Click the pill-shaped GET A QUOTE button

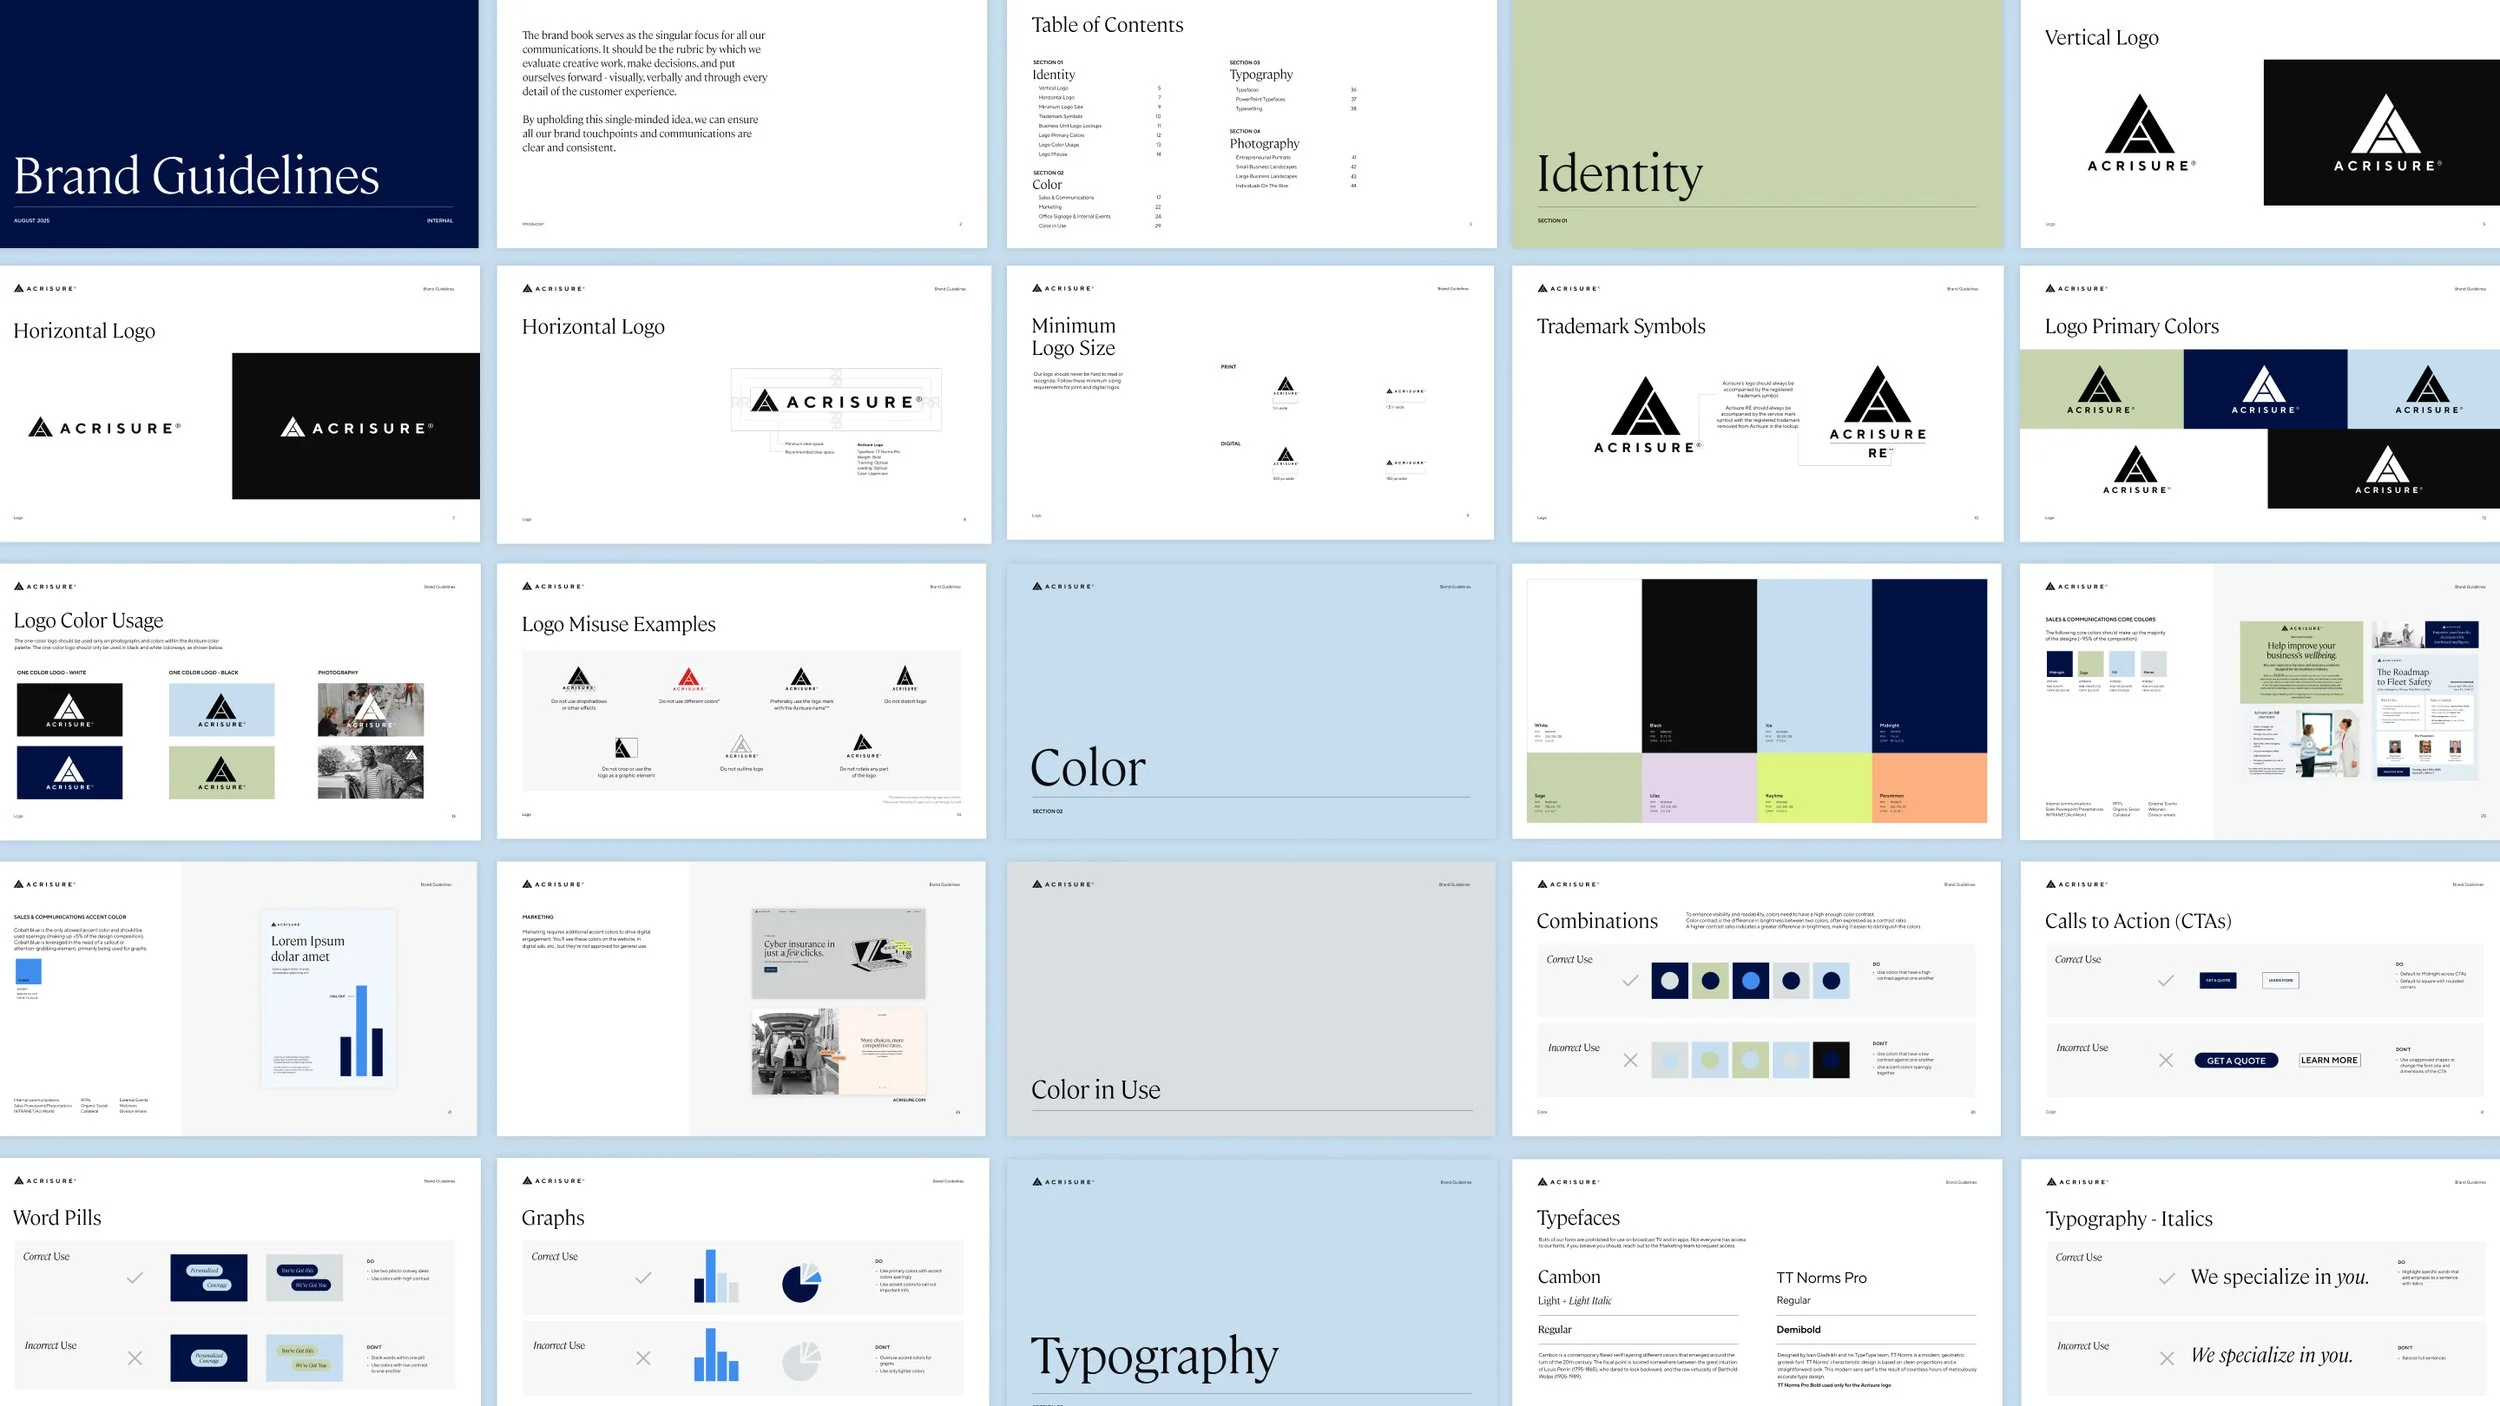tap(2236, 1061)
